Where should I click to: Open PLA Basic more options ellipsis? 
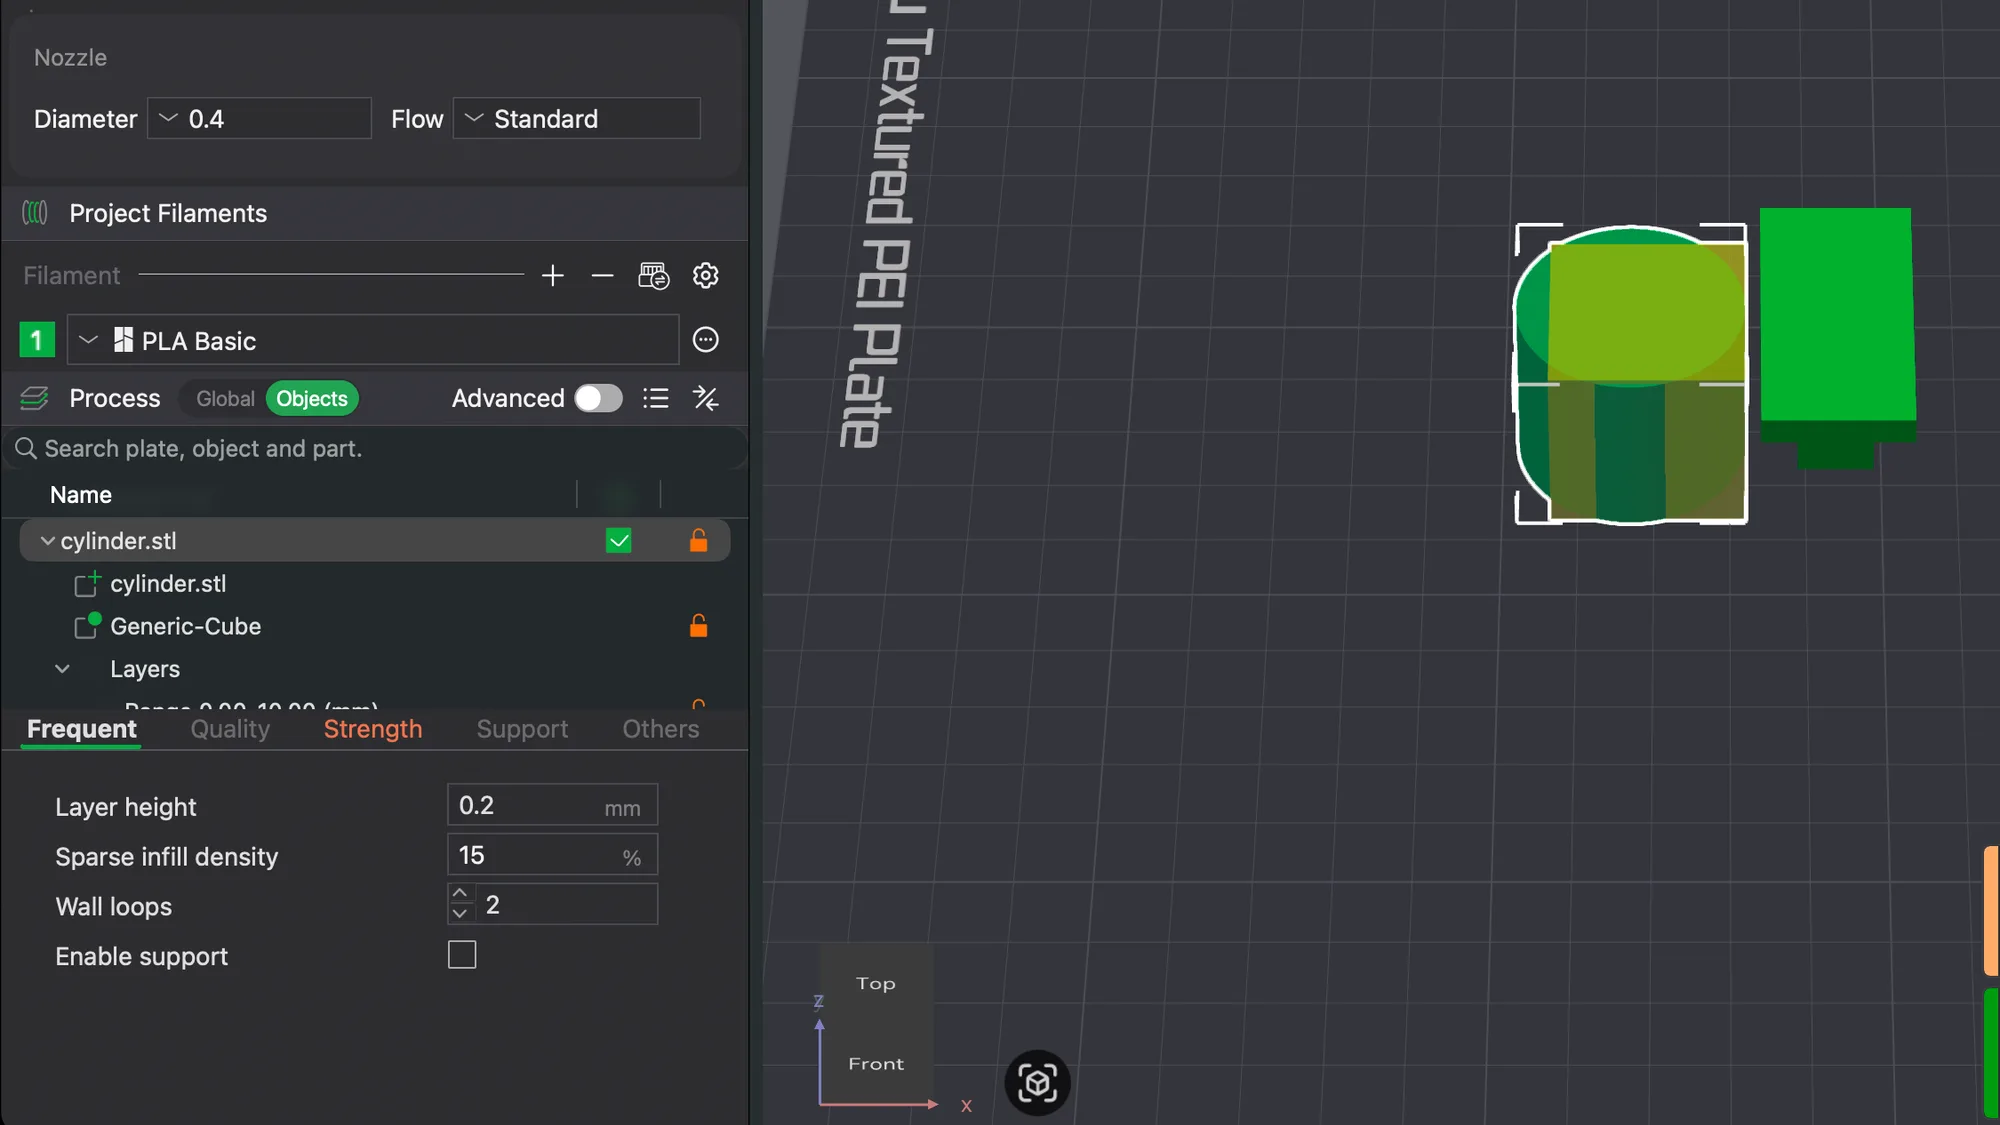pos(706,340)
